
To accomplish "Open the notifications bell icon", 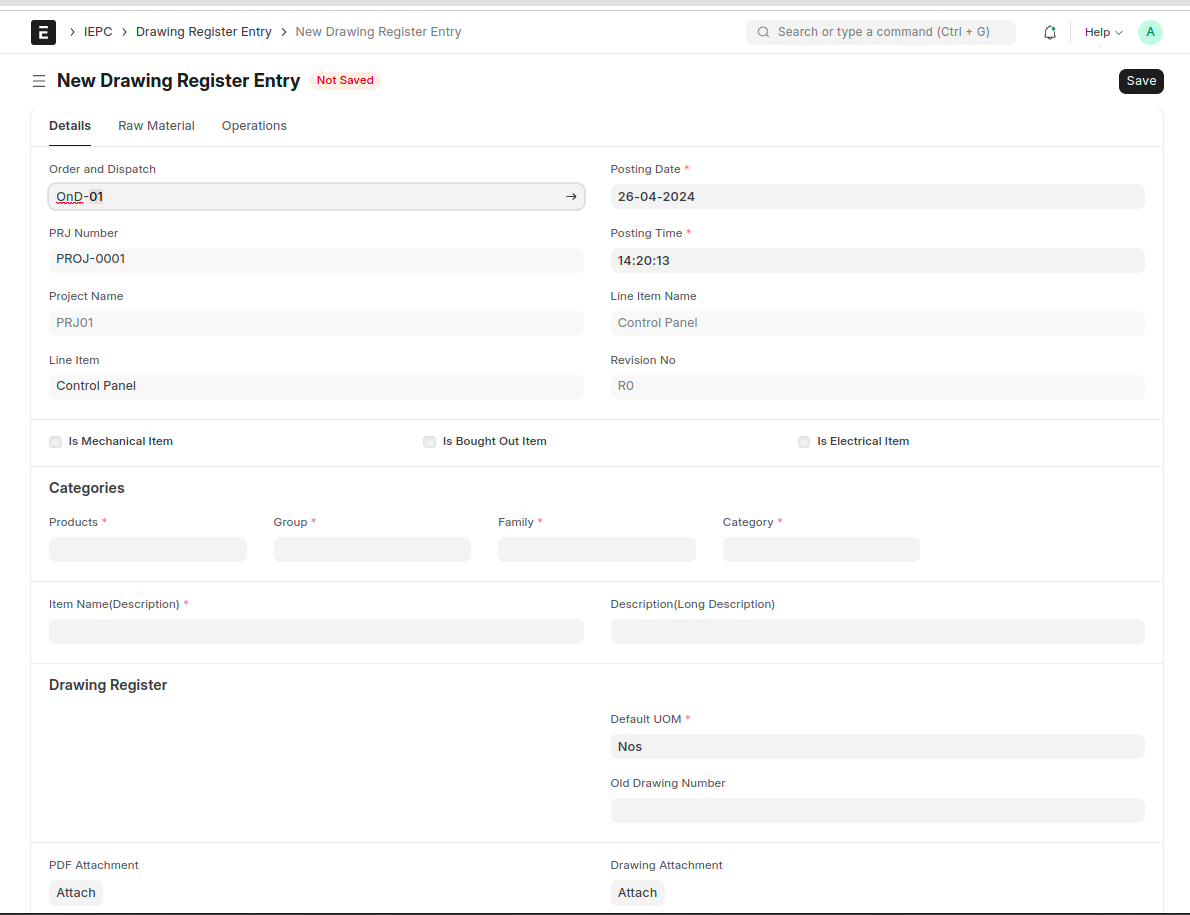I will [1049, 32].
